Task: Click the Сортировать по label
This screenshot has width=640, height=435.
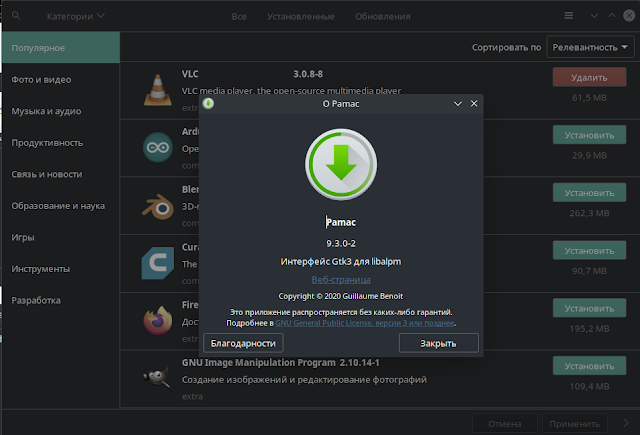Action: pos(507,47)
